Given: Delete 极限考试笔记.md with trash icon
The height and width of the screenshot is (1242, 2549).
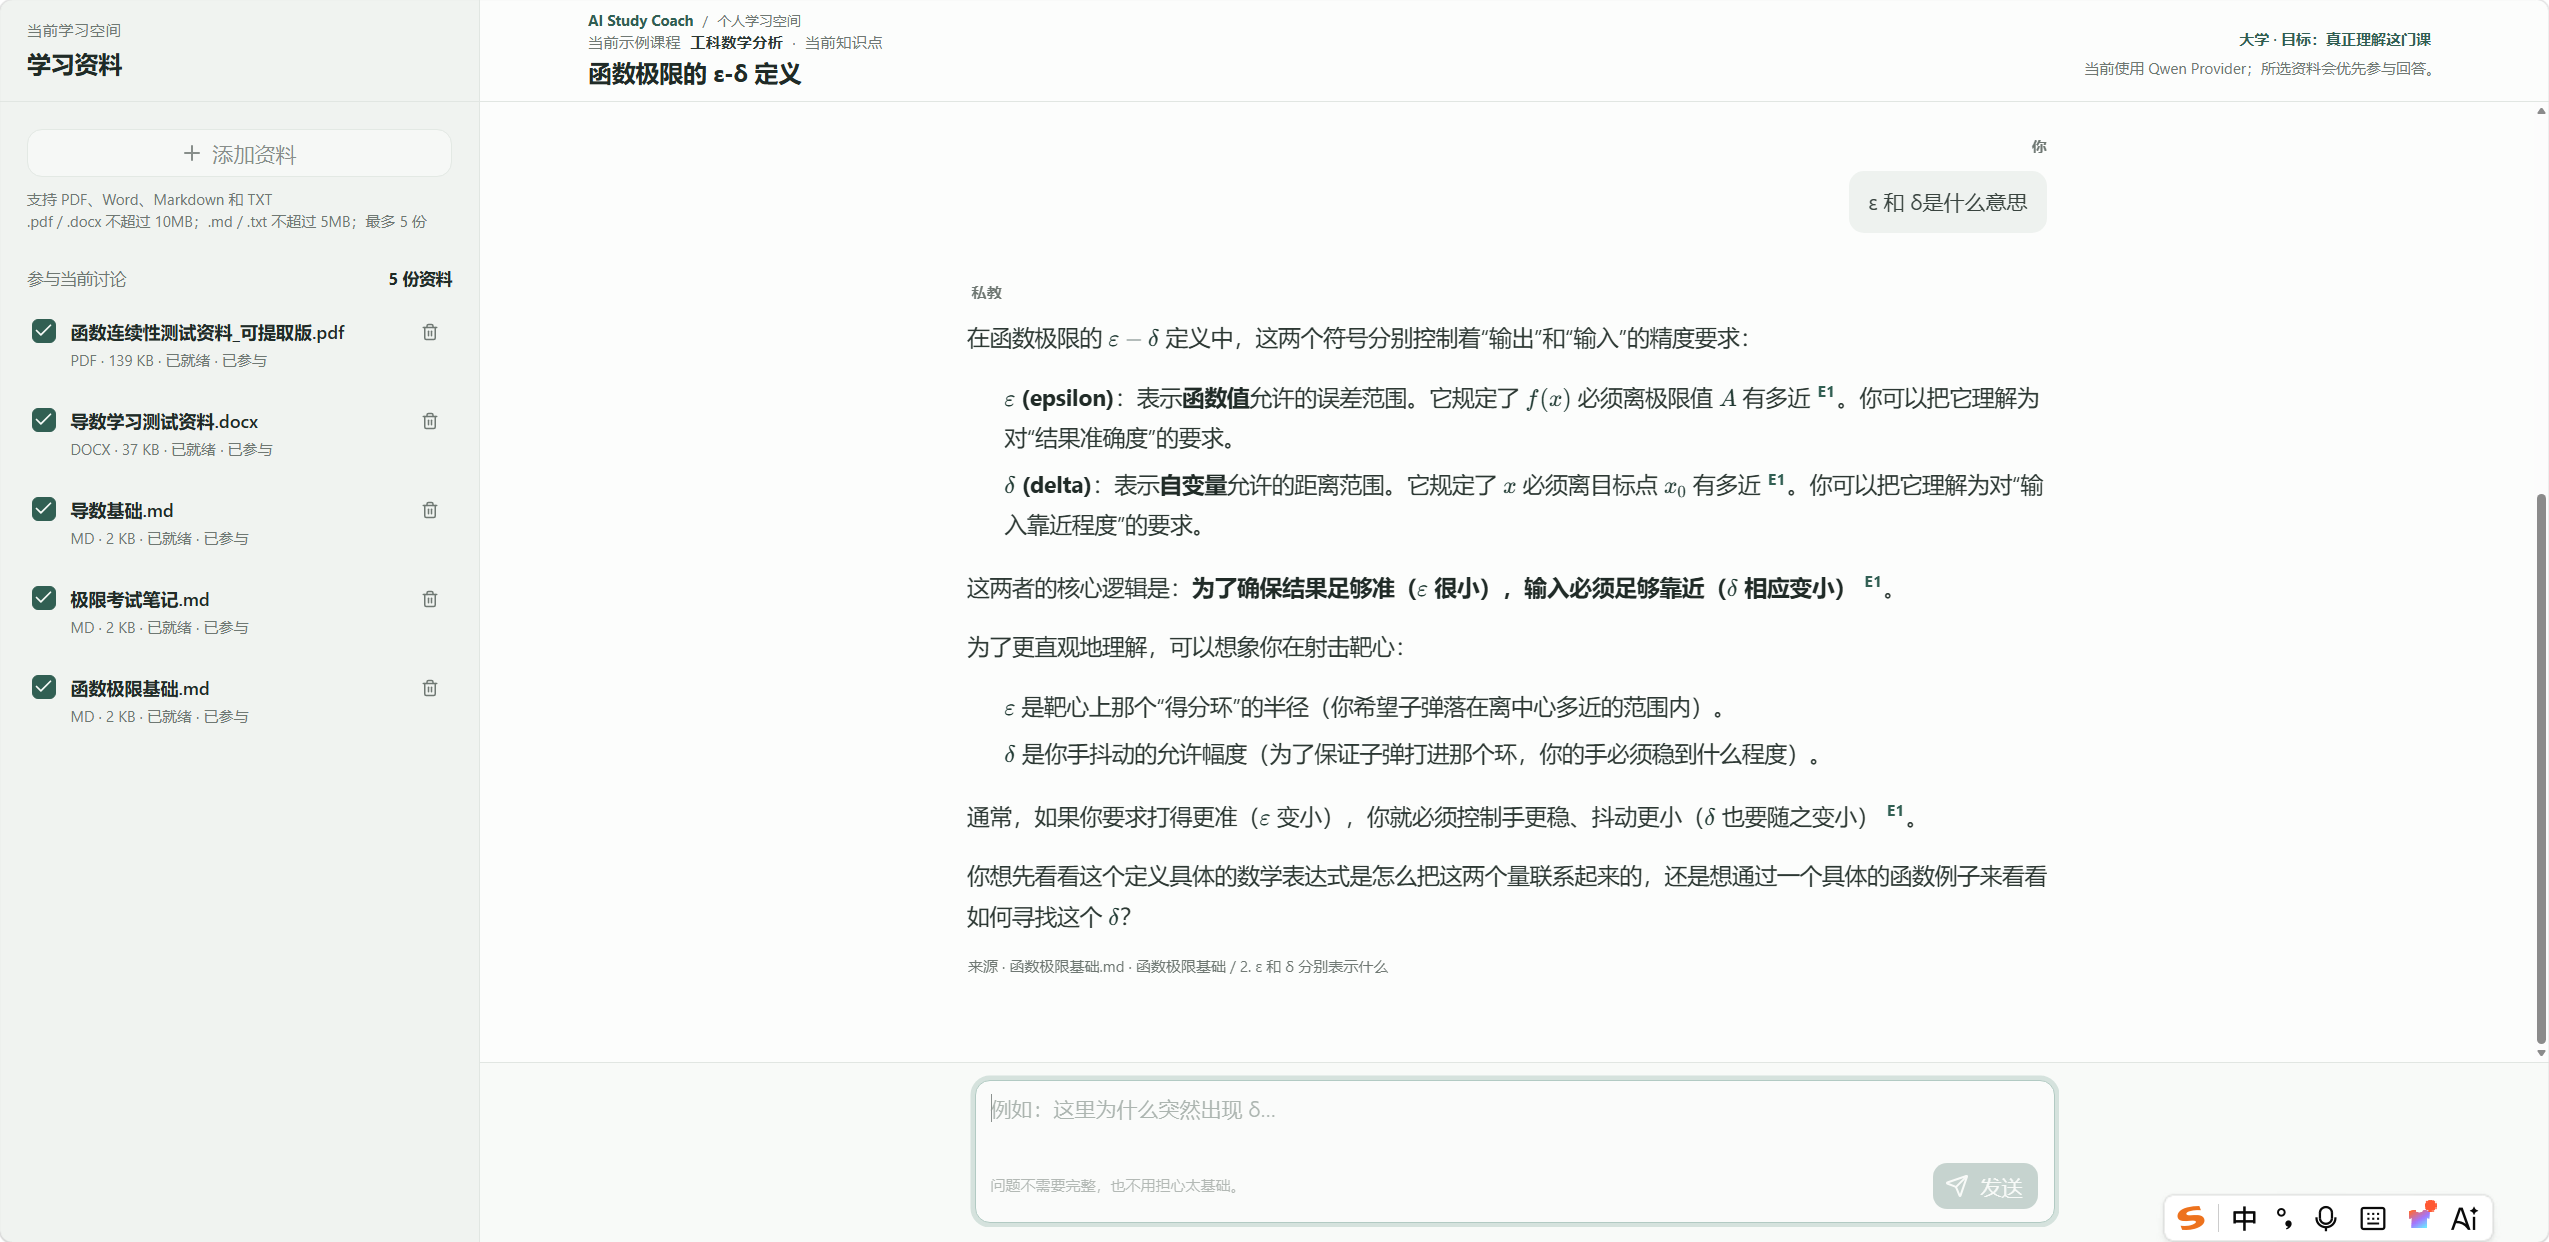Looking at the screenshot, I should pos(430,599).
